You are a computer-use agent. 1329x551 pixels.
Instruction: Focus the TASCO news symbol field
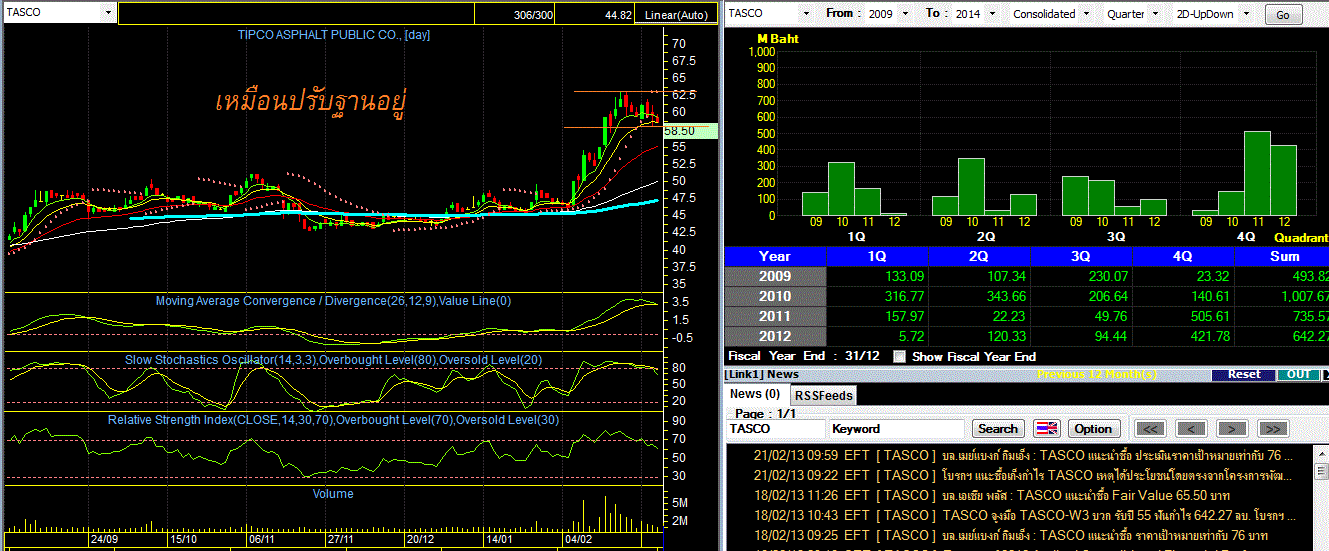[775, 428]
